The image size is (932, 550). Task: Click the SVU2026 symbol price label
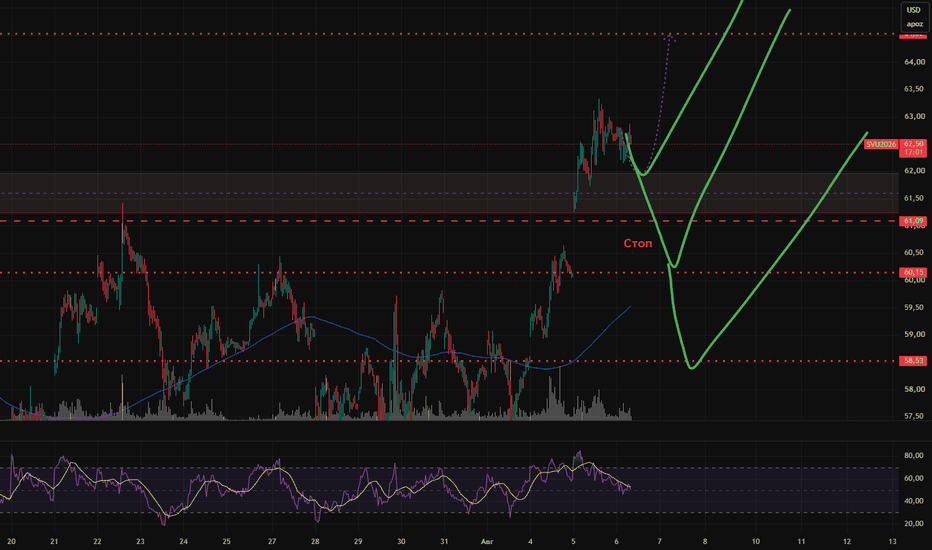click(880, 144)
